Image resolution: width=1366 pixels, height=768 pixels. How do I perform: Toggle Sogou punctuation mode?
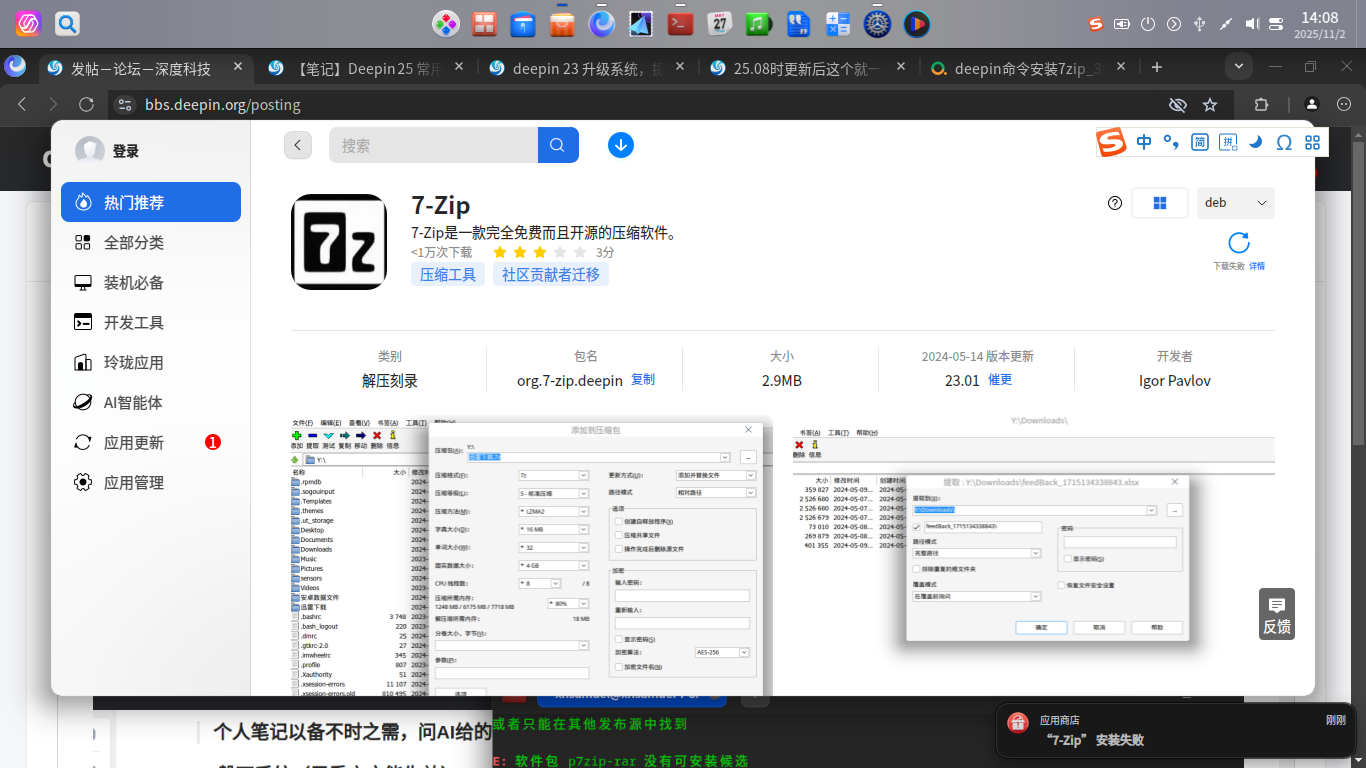coord(1171,143)
